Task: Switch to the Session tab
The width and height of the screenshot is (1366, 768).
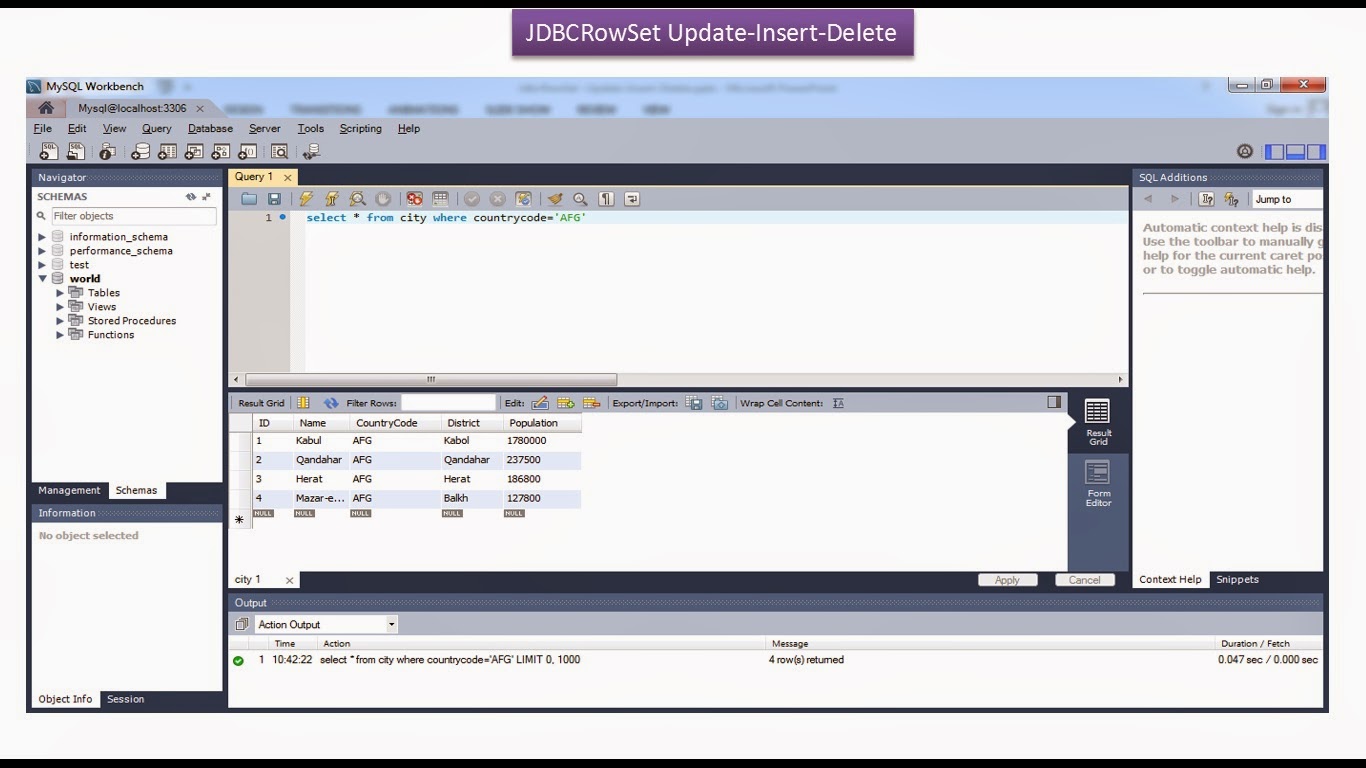Action: (126, 699)
